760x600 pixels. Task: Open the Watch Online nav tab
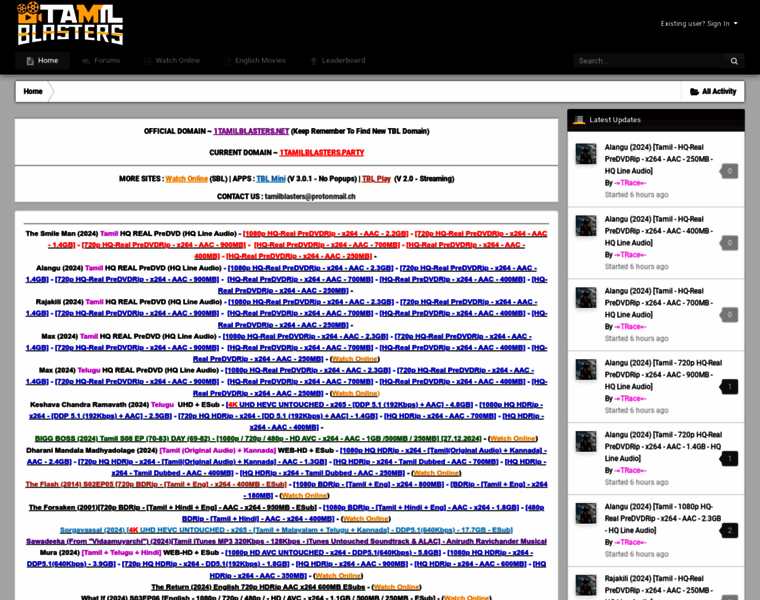point(172,61)
